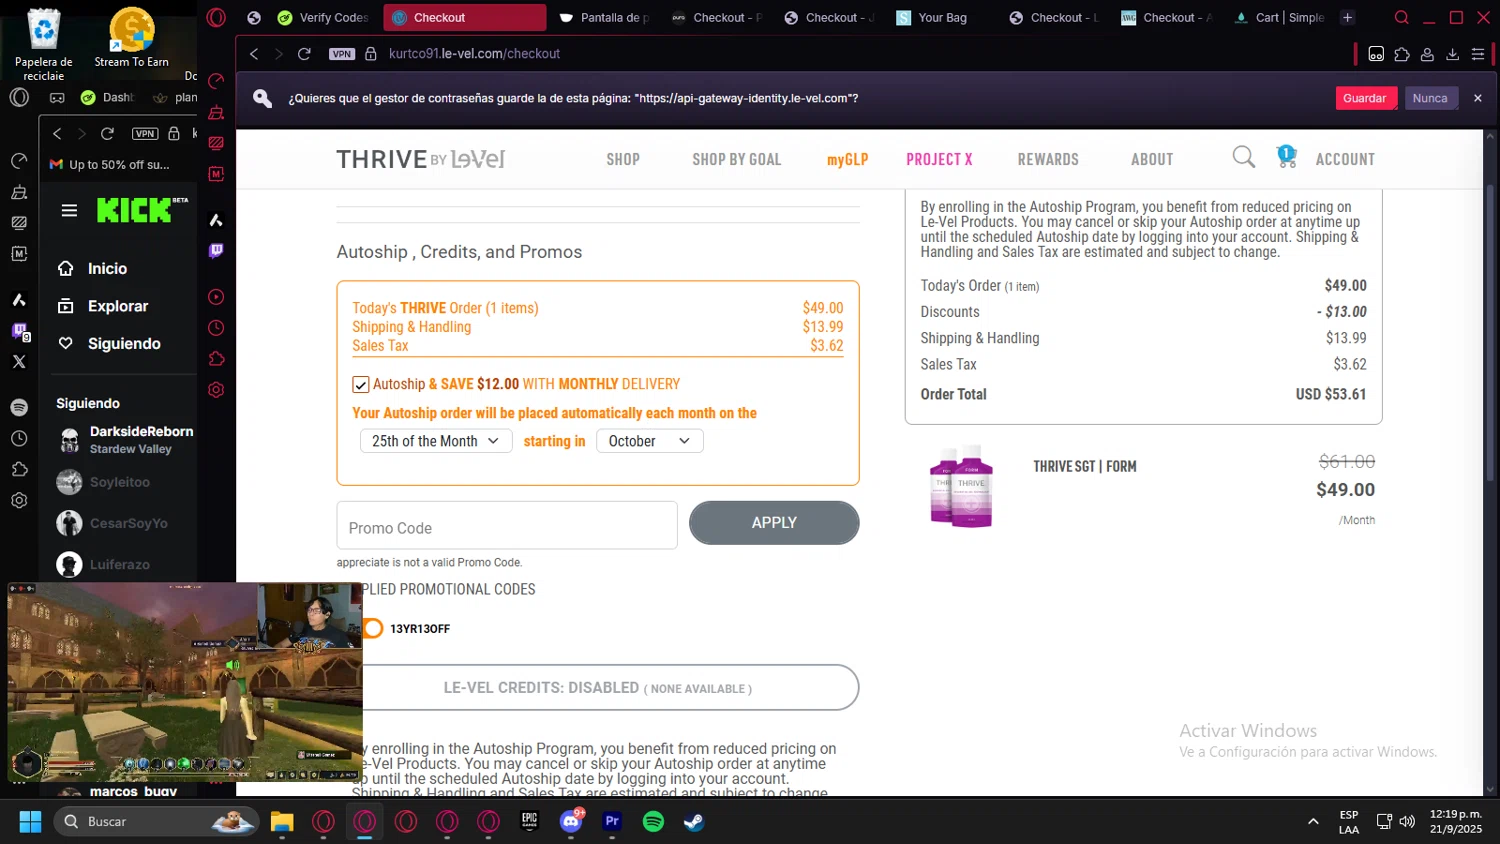This screenshot has width=1500, height=844.
Task: Open DarksideReborn channel in Kick
Action: tap(125, 439)
